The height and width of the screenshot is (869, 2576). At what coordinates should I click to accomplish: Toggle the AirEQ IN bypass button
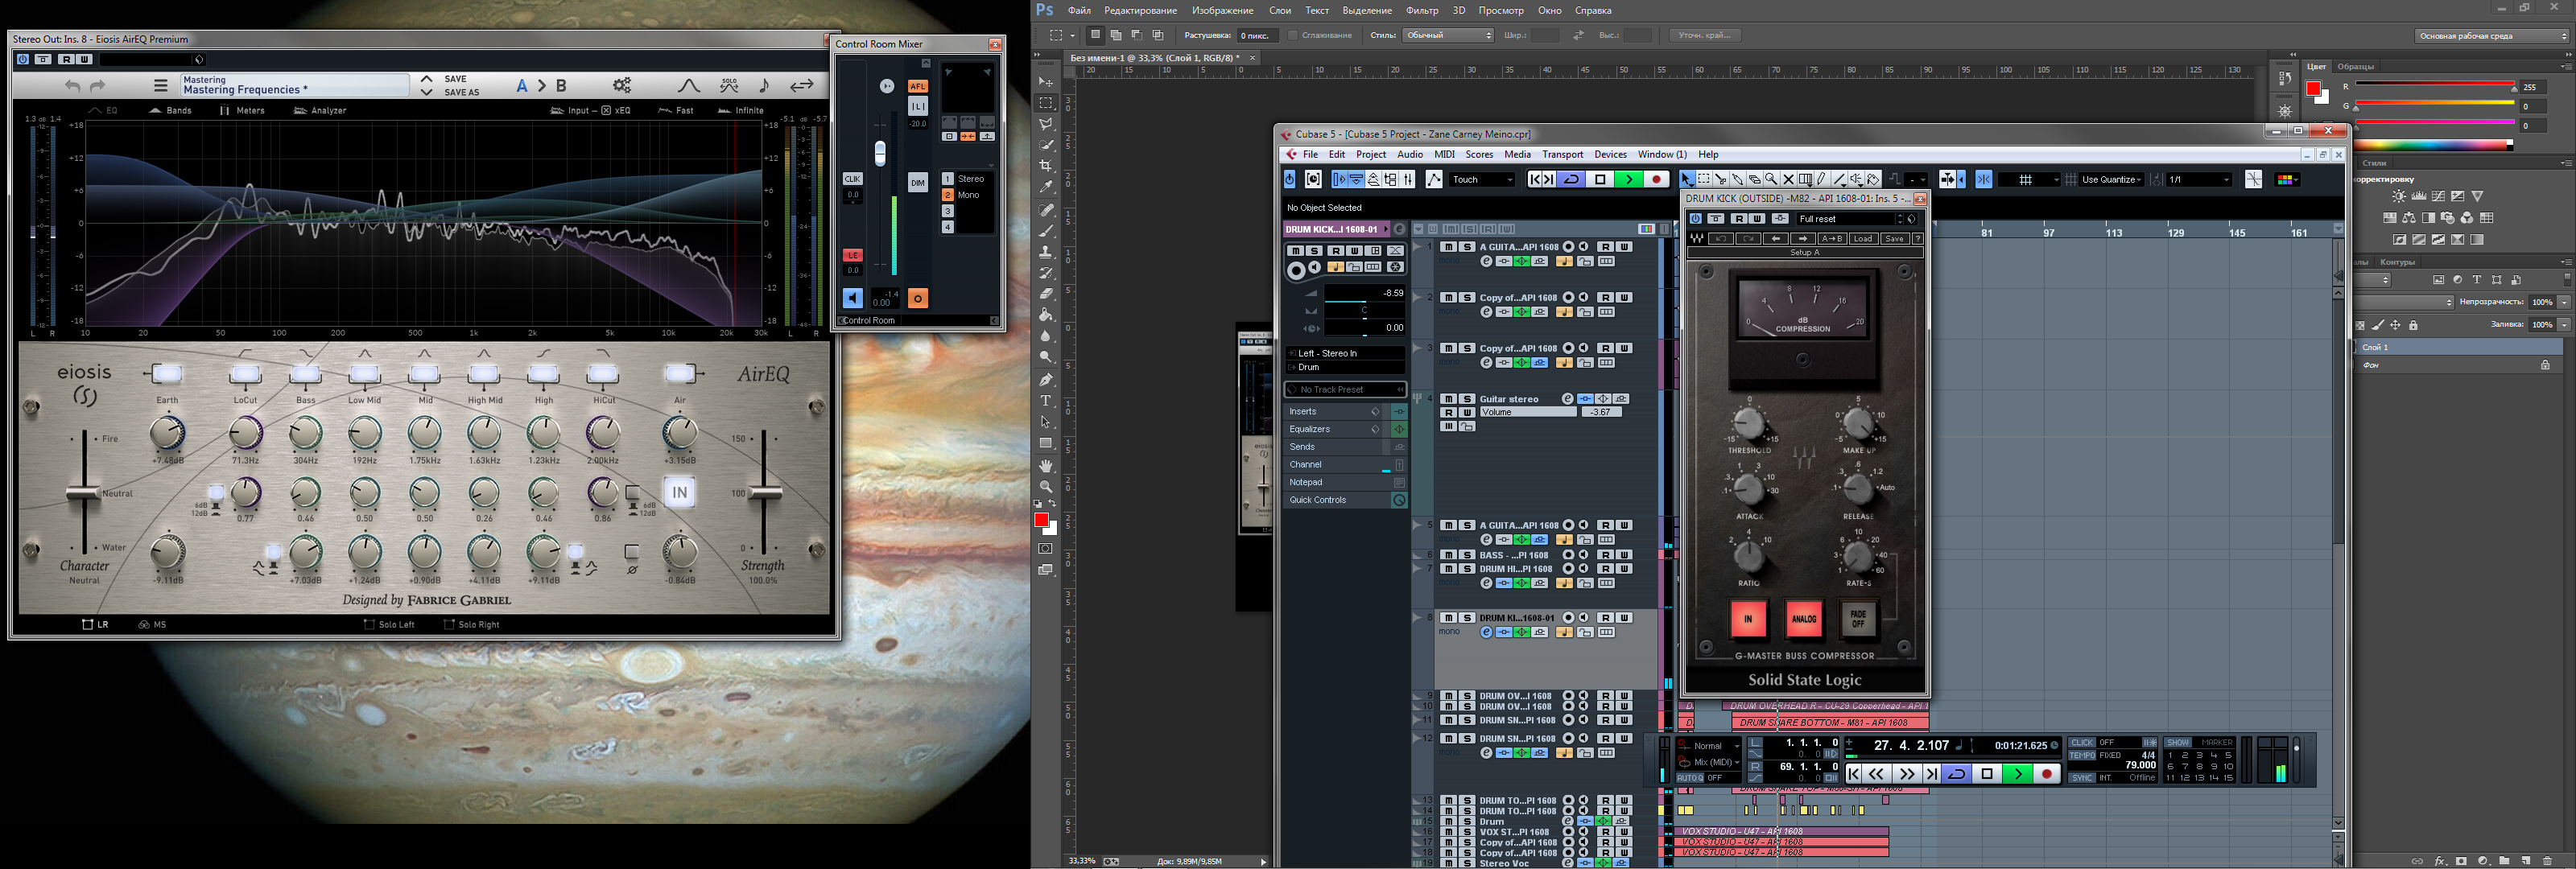tap(679, 492)
